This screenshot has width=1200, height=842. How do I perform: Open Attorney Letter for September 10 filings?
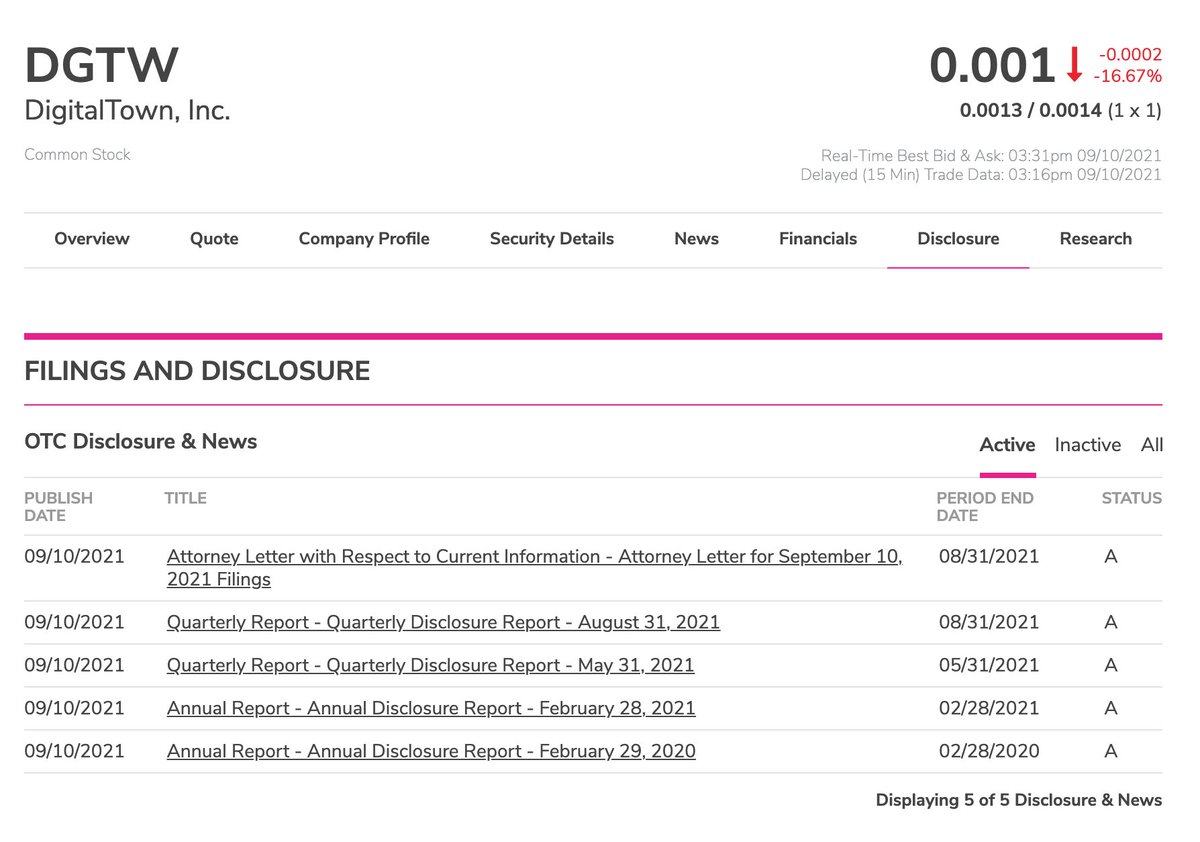coord(534,568)
